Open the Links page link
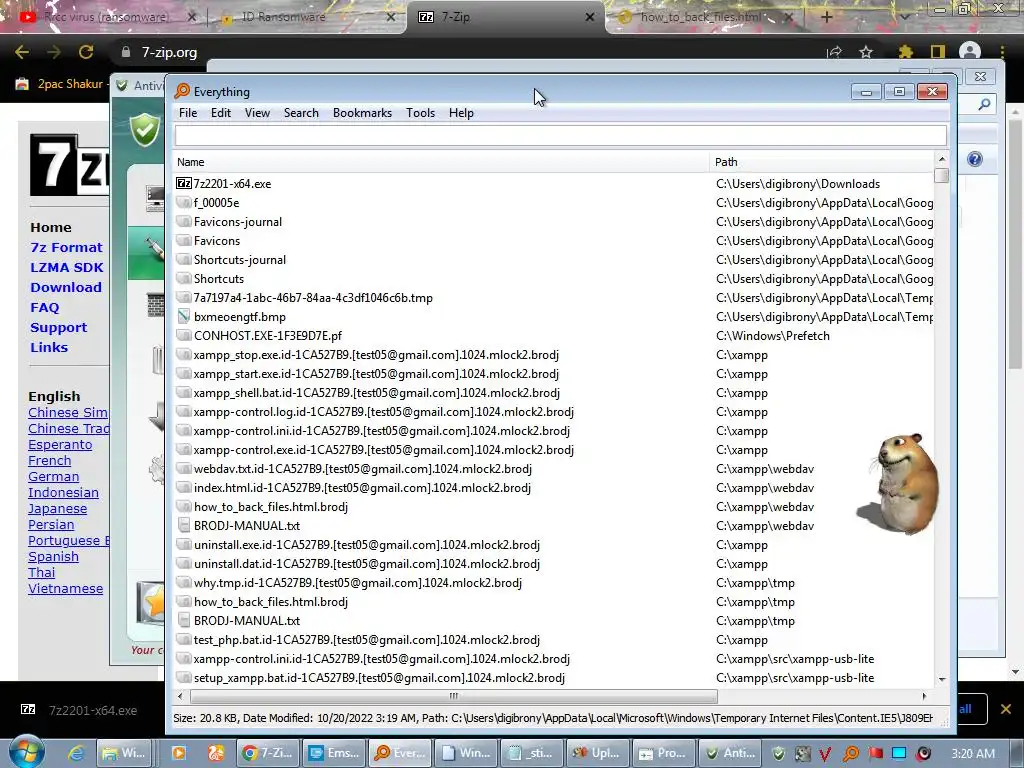 (x=49, y=347)
